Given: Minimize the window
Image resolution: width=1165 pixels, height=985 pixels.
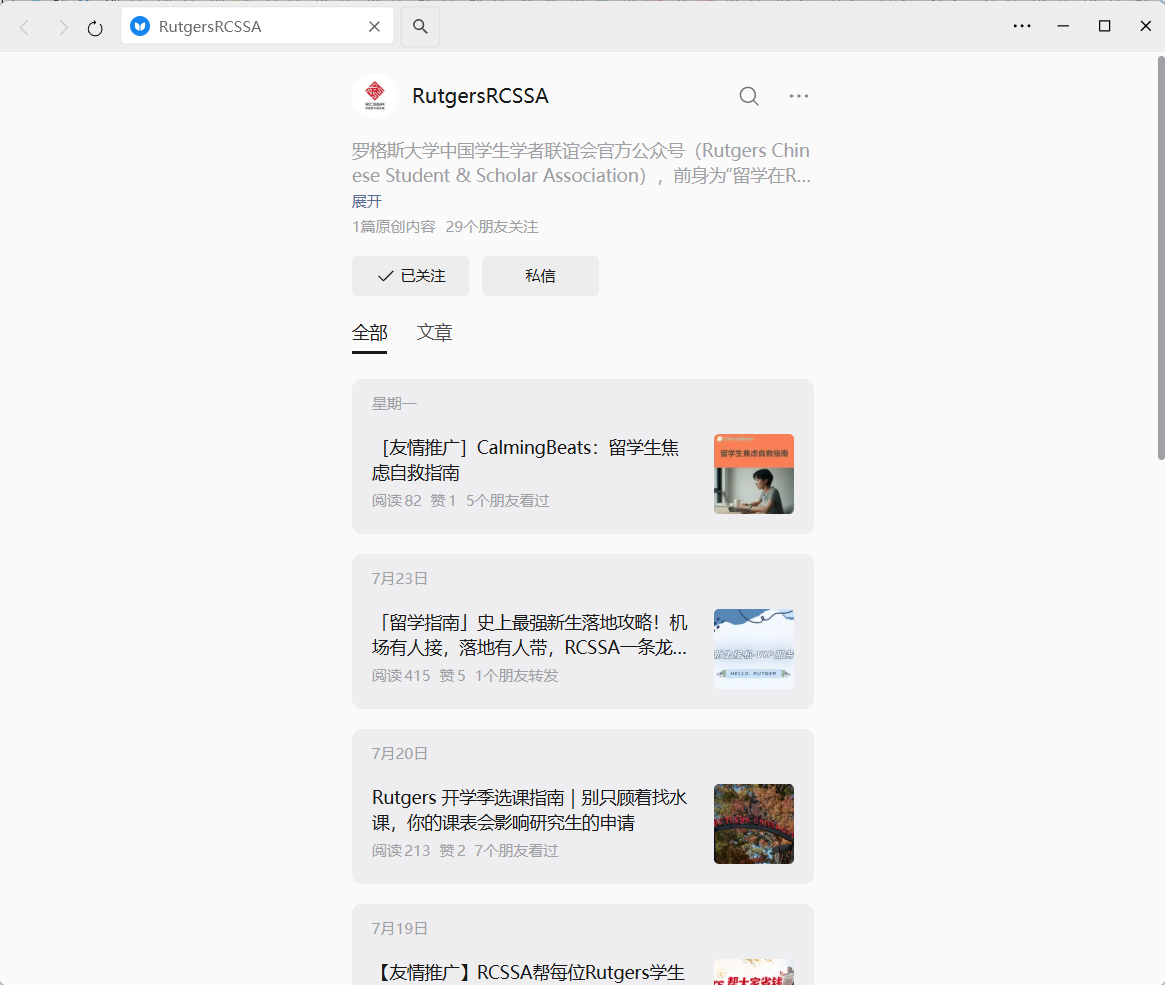Looking at the screenshot, I should 1063,26.
